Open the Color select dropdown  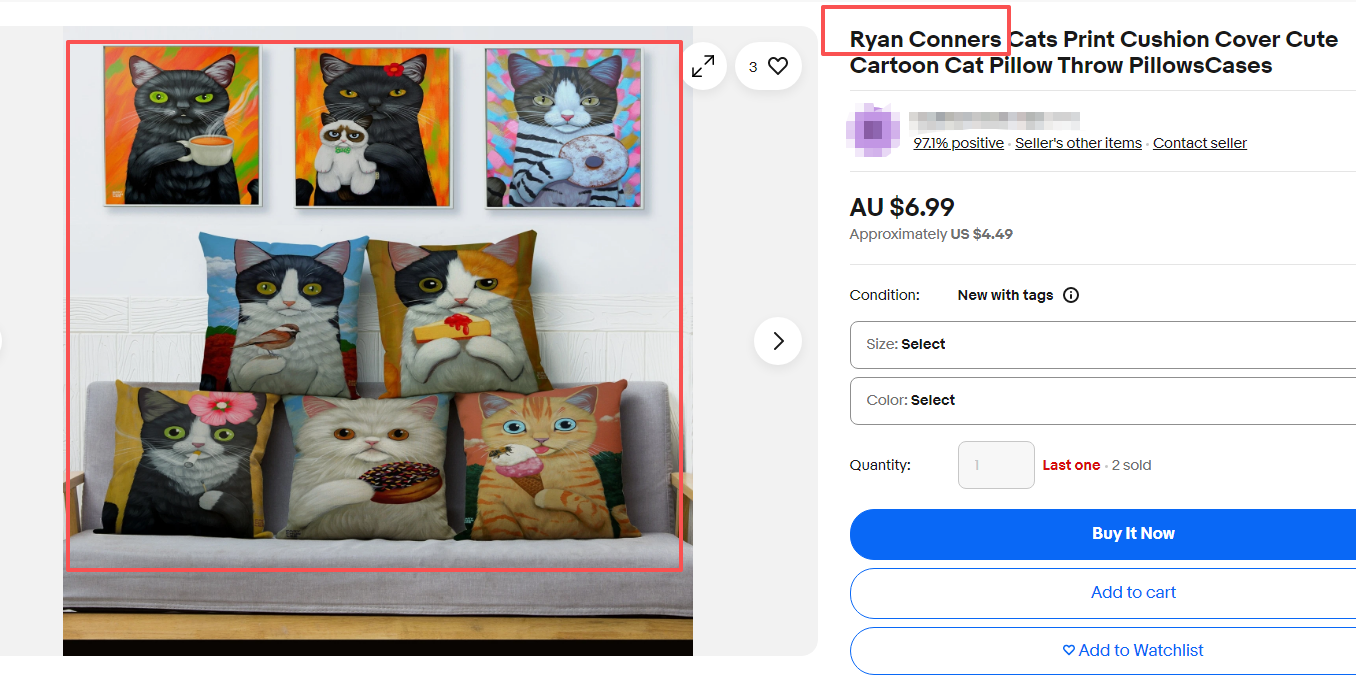(1102, 400)
